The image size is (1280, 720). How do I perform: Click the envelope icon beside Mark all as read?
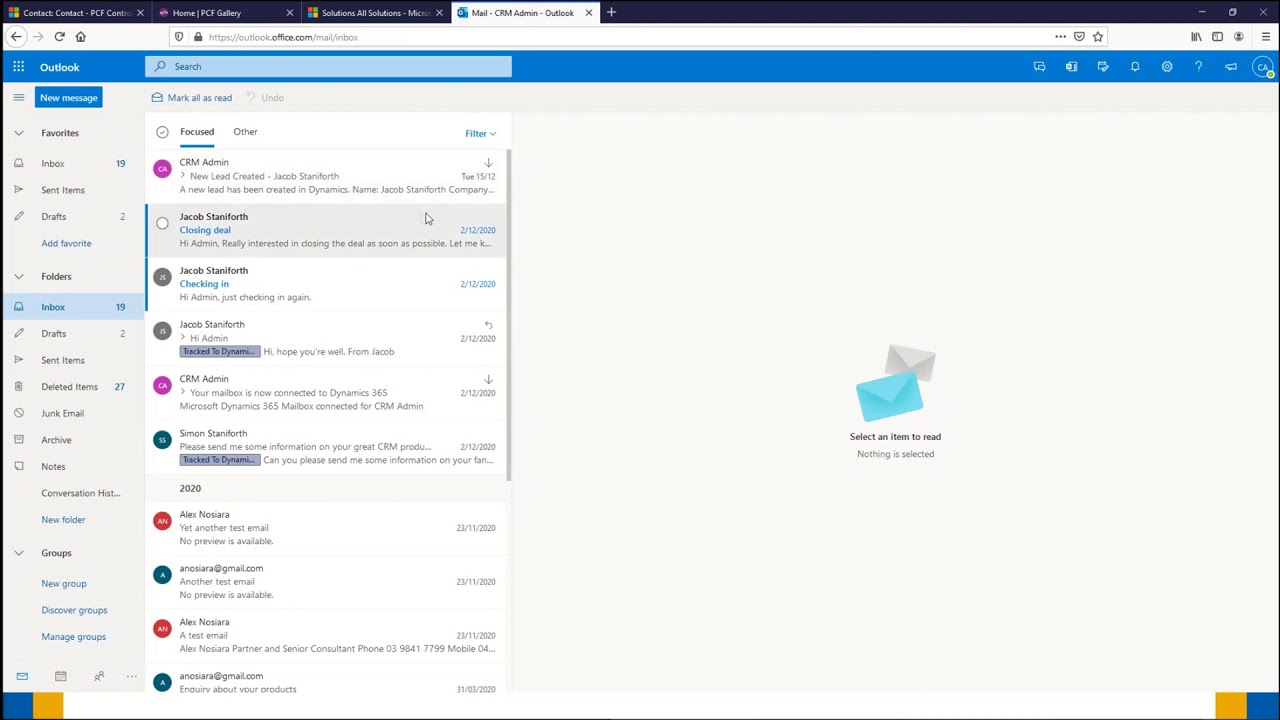pos(157,97)
